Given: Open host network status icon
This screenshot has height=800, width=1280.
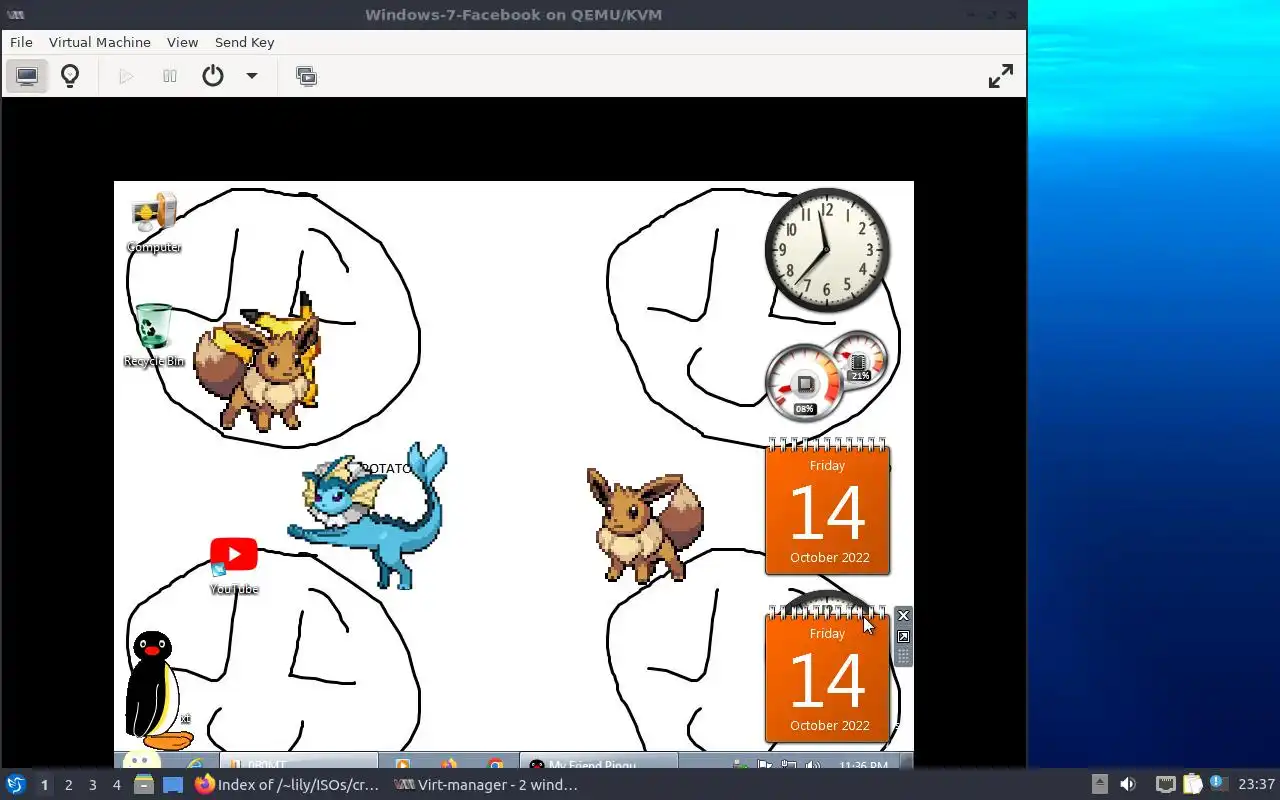Looking at the screenshot, I should [1165, 785].
